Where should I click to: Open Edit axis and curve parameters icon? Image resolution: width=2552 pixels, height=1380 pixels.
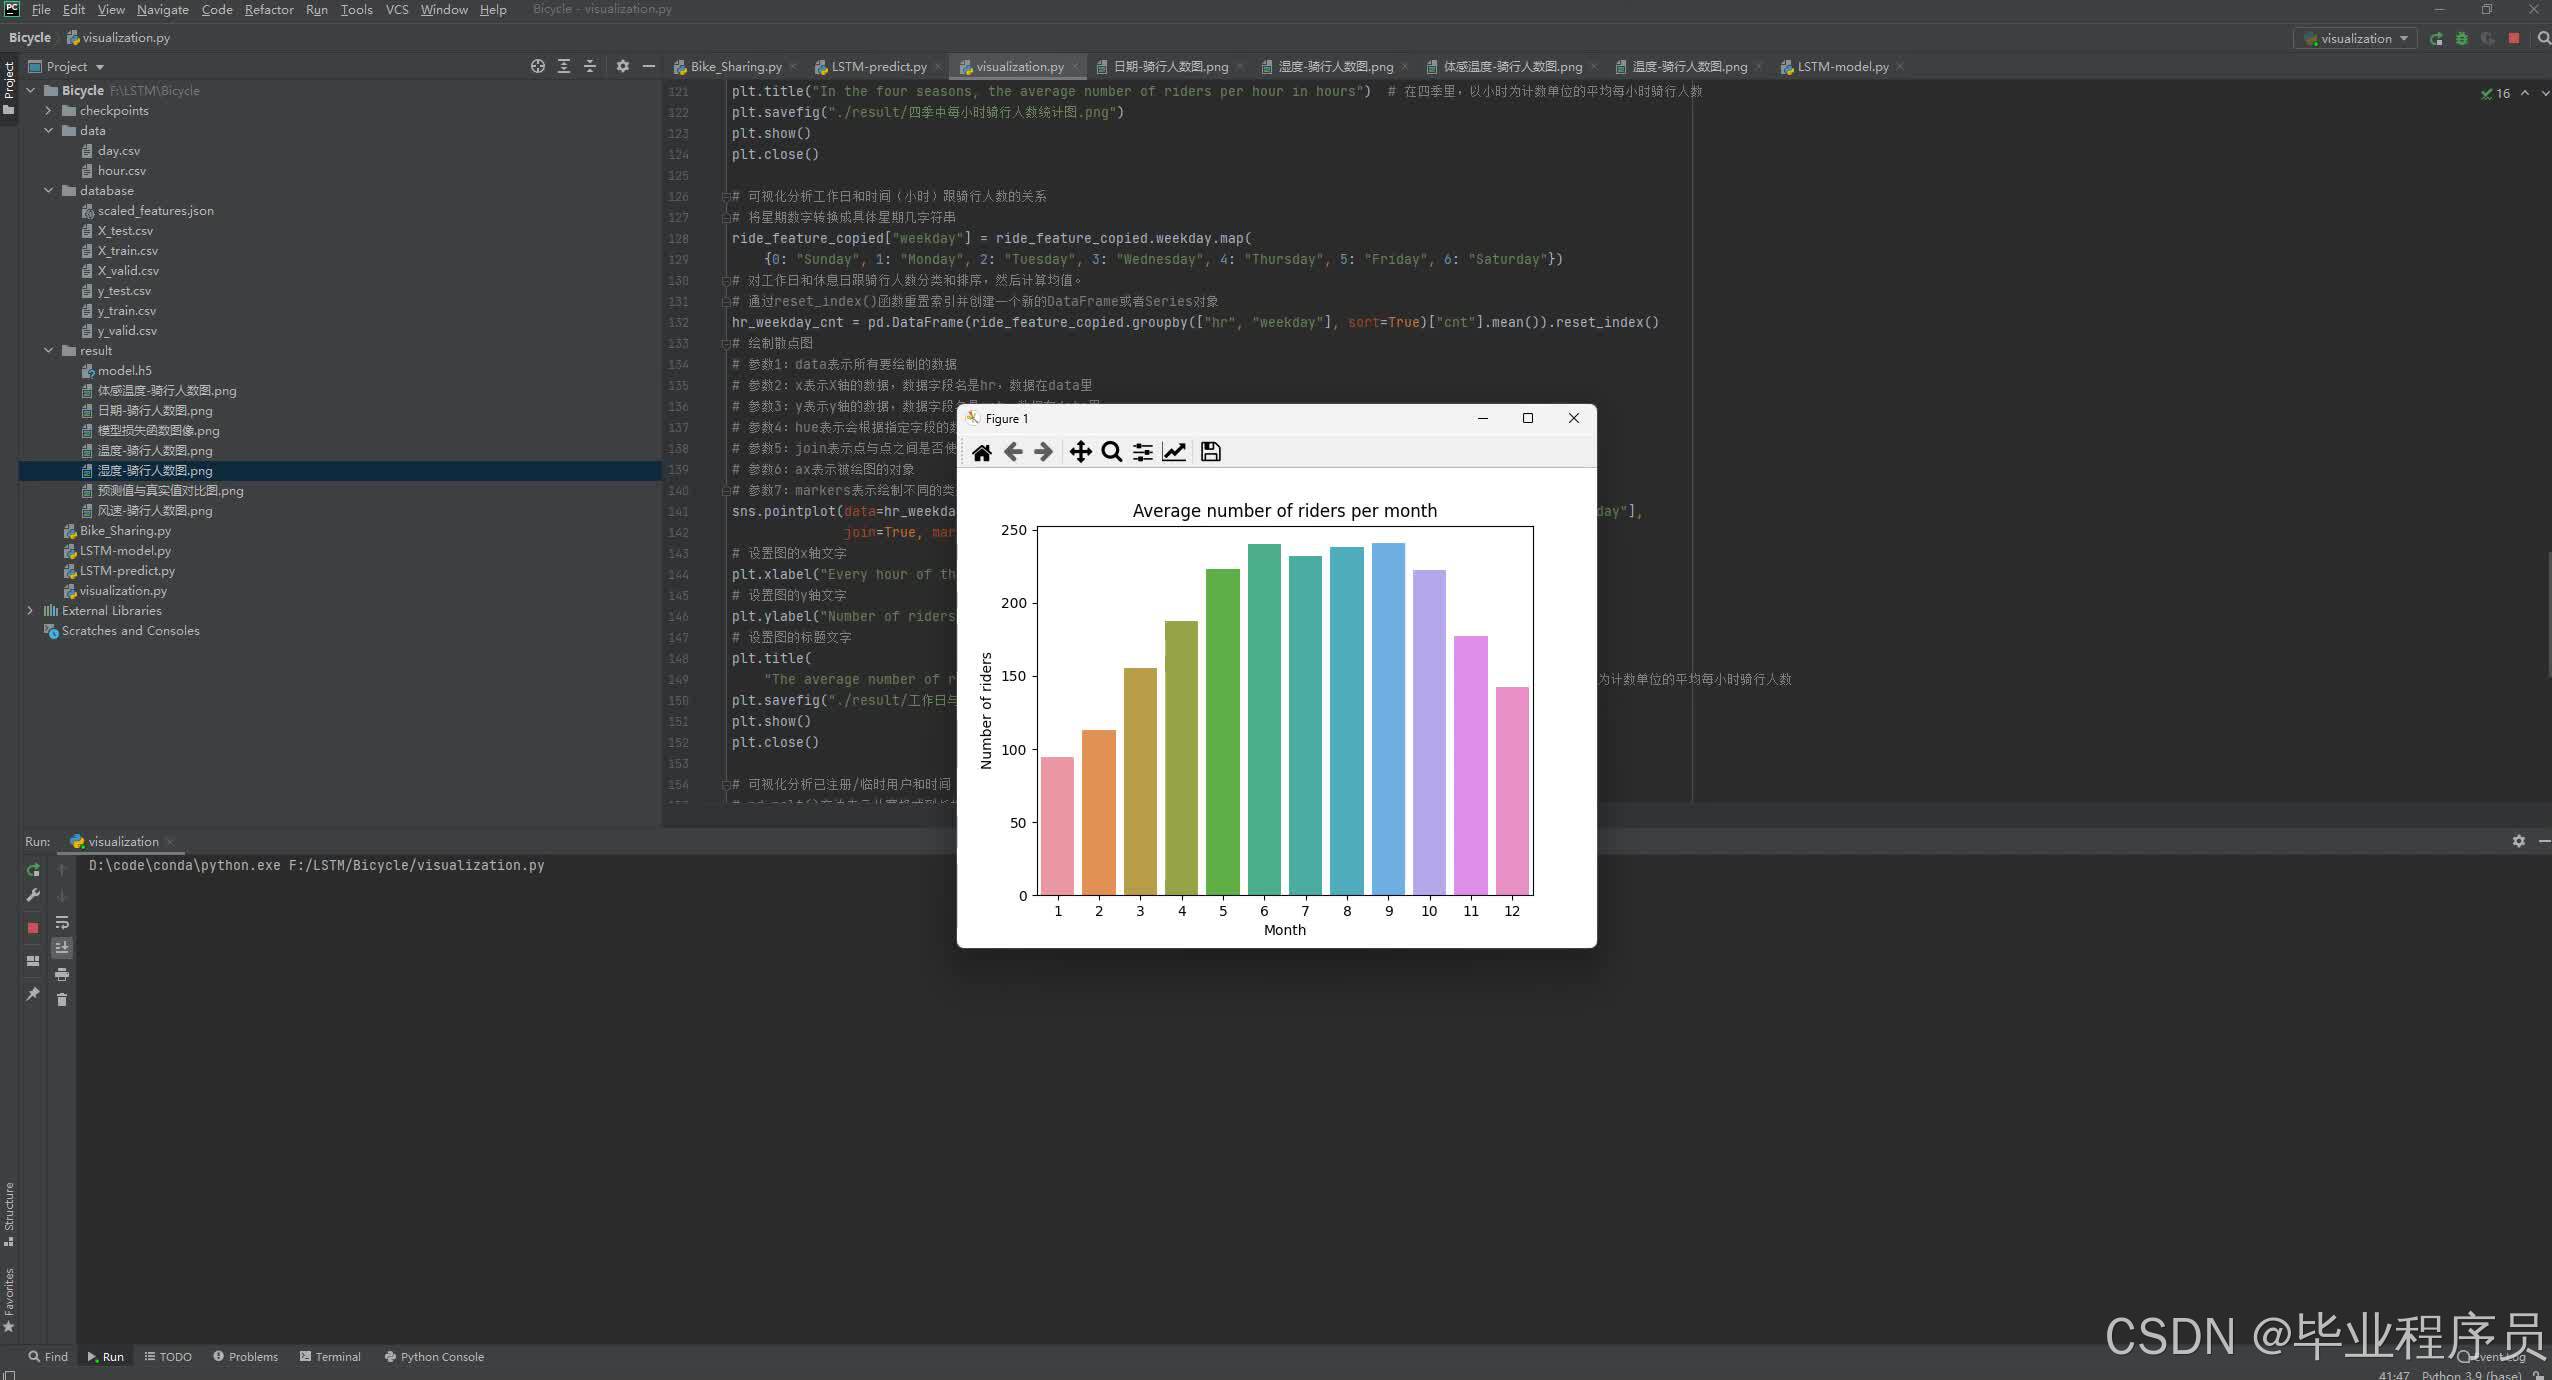click(x=1174, y=452)
